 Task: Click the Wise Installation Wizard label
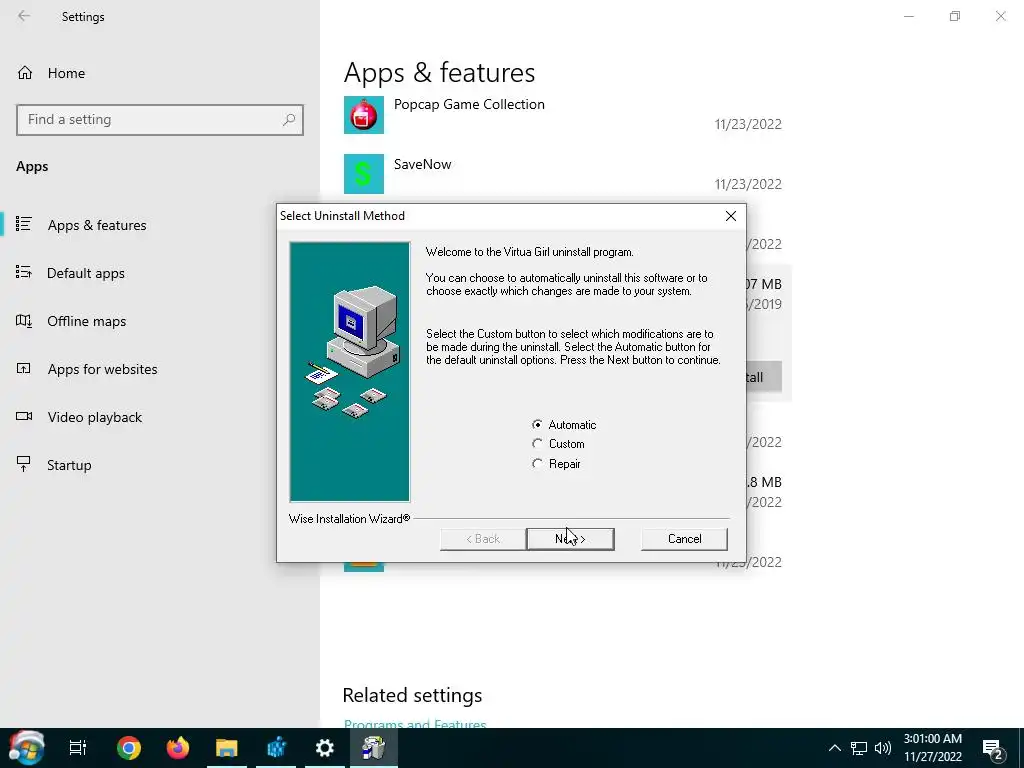point(349,519)
